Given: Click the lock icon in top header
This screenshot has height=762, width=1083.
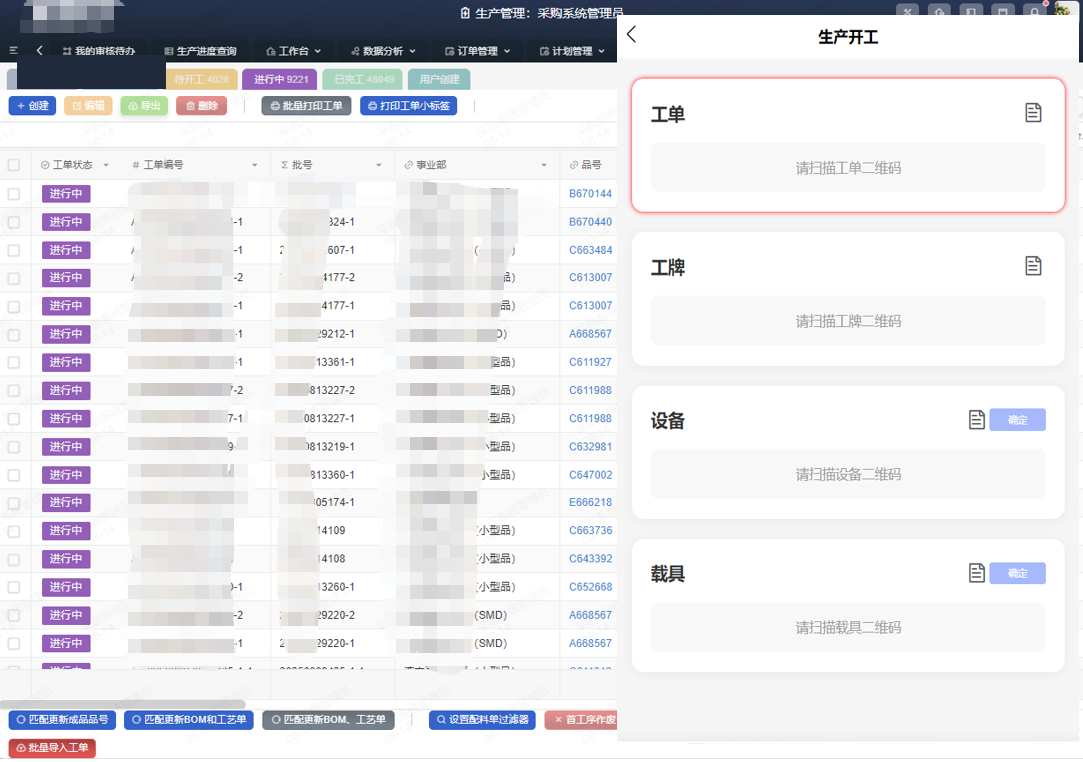Looking at the screenshot, I should (x=1034, y=13).
